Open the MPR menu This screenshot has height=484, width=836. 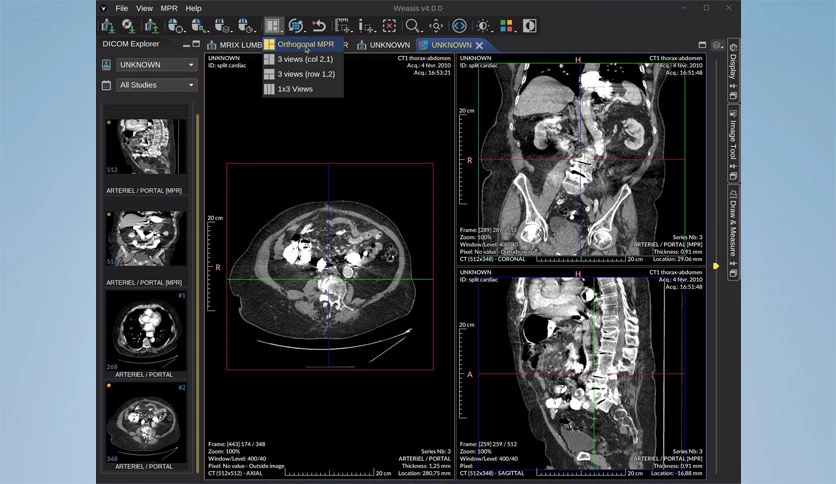169,8
